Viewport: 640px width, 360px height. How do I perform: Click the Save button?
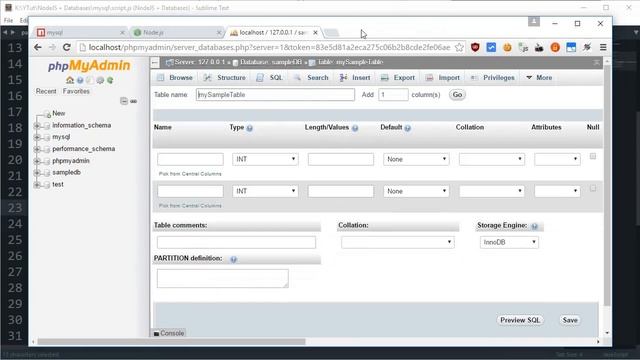pos(570,320)
